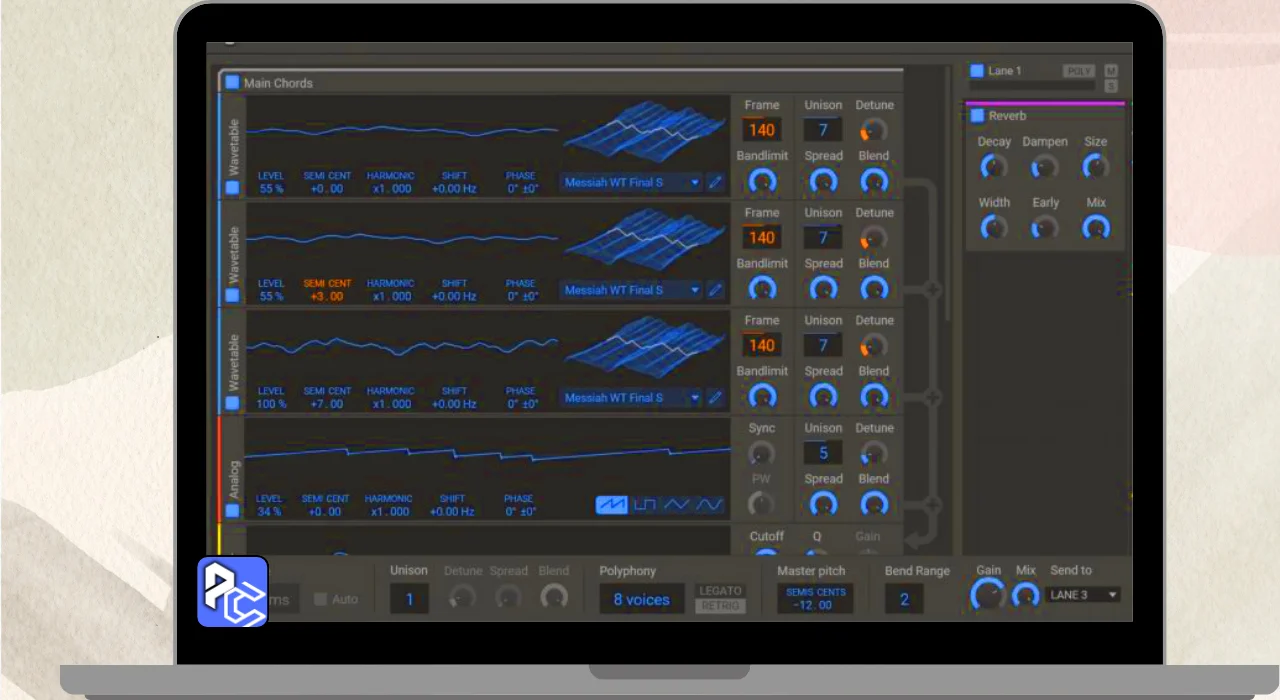Click the Reverb Mix knob

click(x=1096, y=228)
